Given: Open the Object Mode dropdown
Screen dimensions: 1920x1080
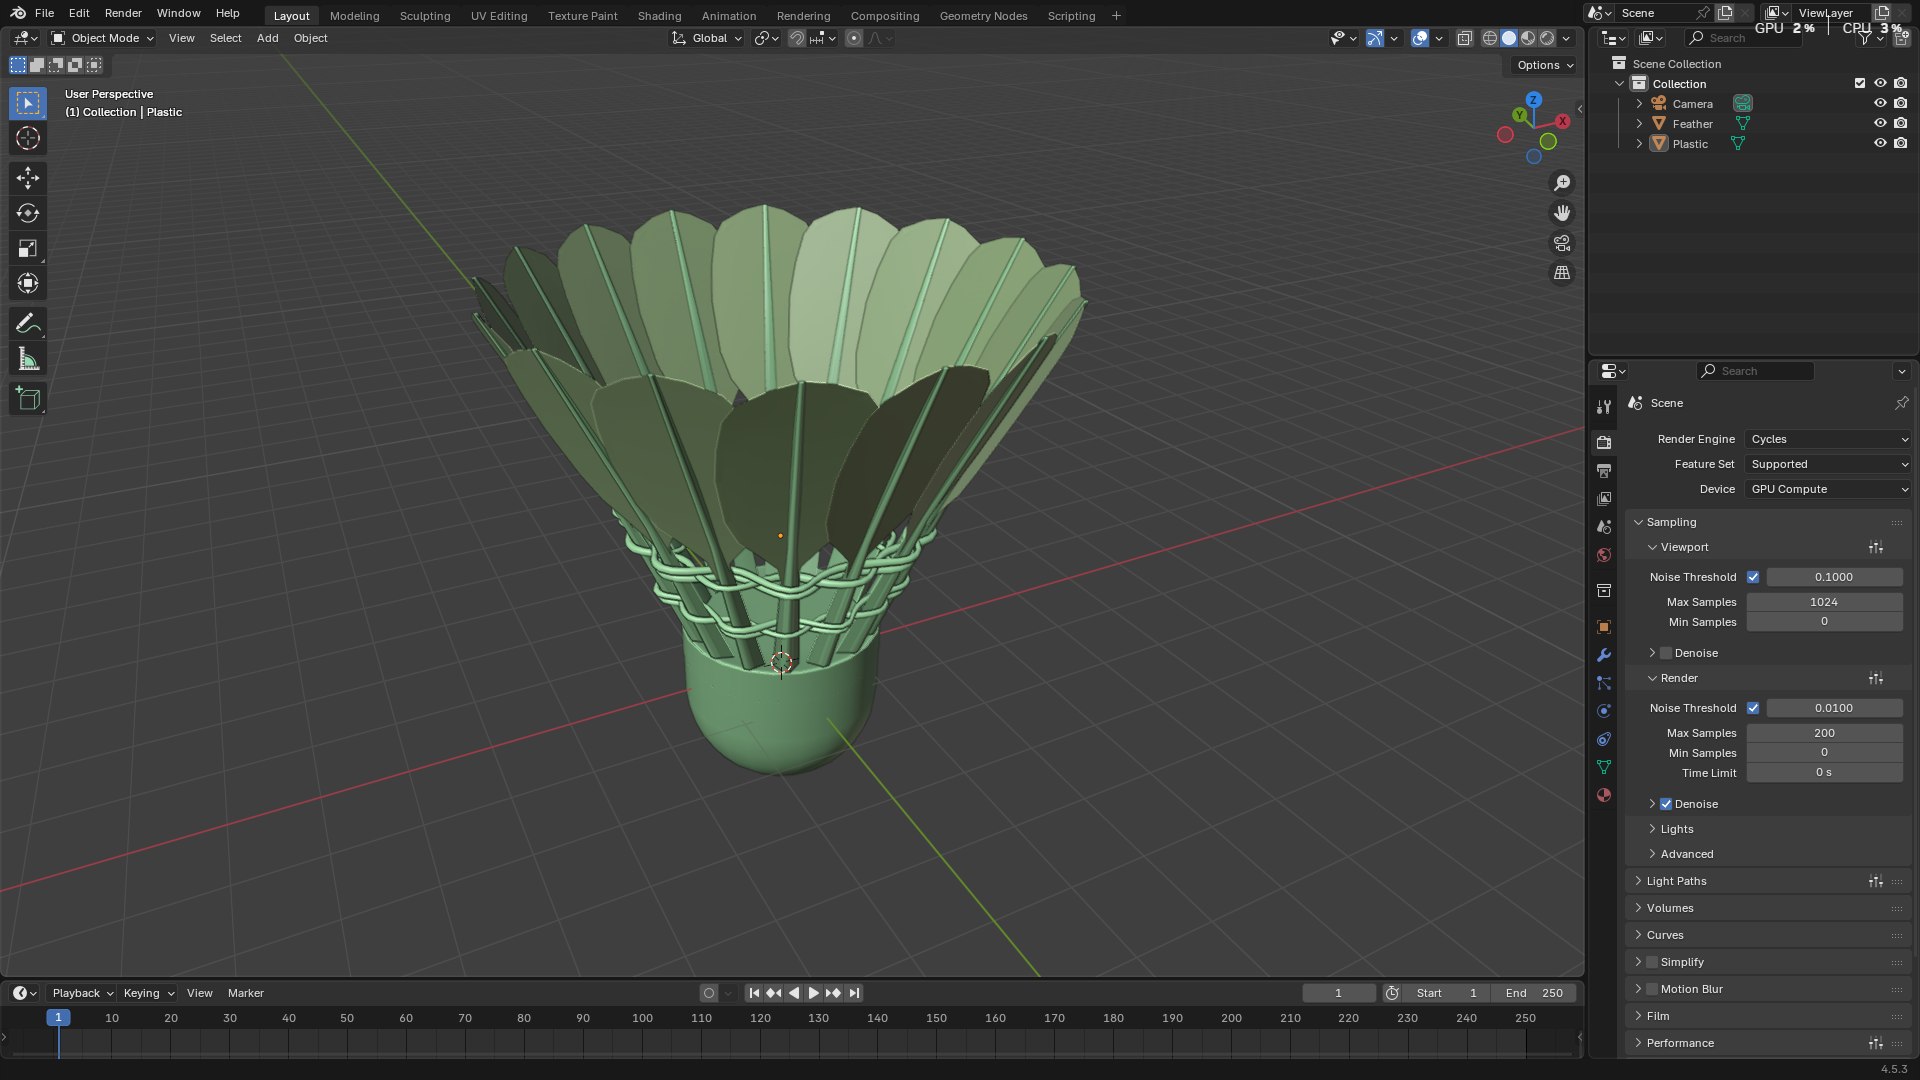Looking at the screenshot, I should tap(102, 38).
